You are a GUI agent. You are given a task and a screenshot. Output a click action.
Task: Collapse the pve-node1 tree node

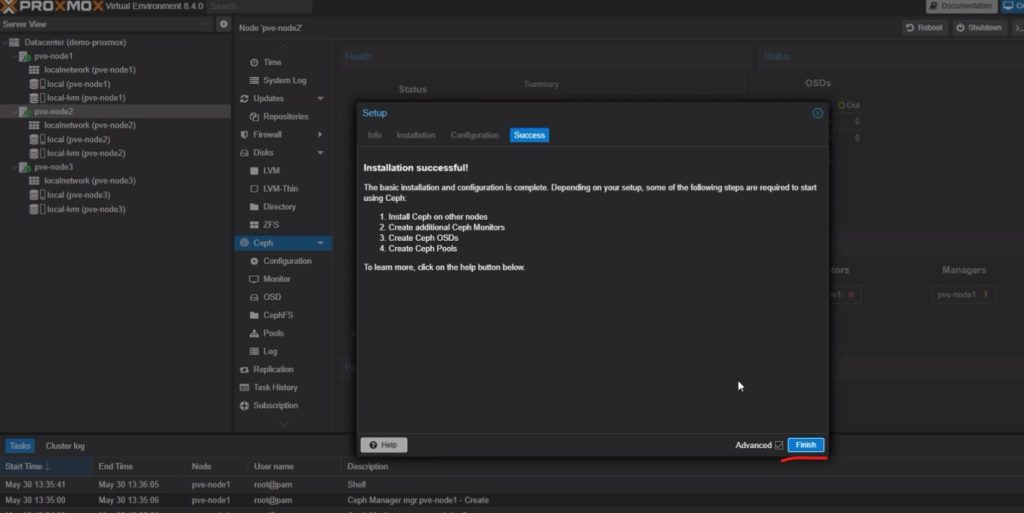[14, 56]
